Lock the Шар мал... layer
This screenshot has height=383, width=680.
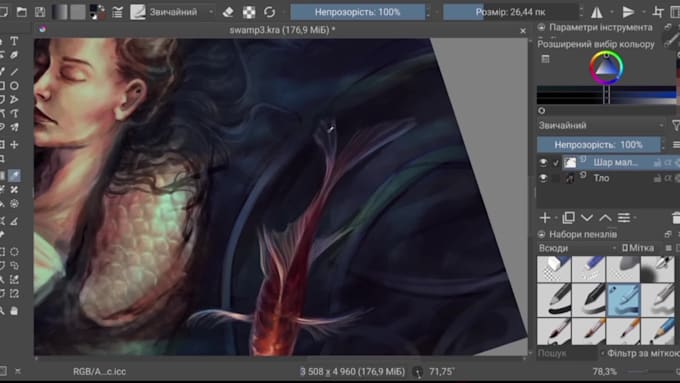click(x=657, y=163)
